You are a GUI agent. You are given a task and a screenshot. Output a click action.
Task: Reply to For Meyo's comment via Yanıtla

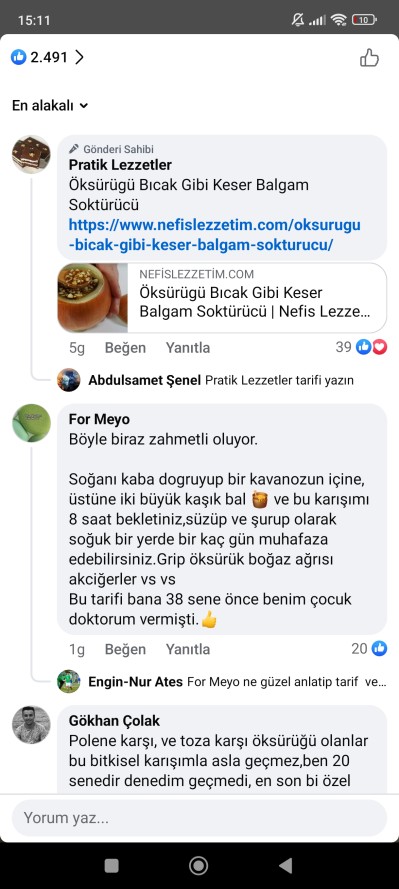tap(188, 649)
